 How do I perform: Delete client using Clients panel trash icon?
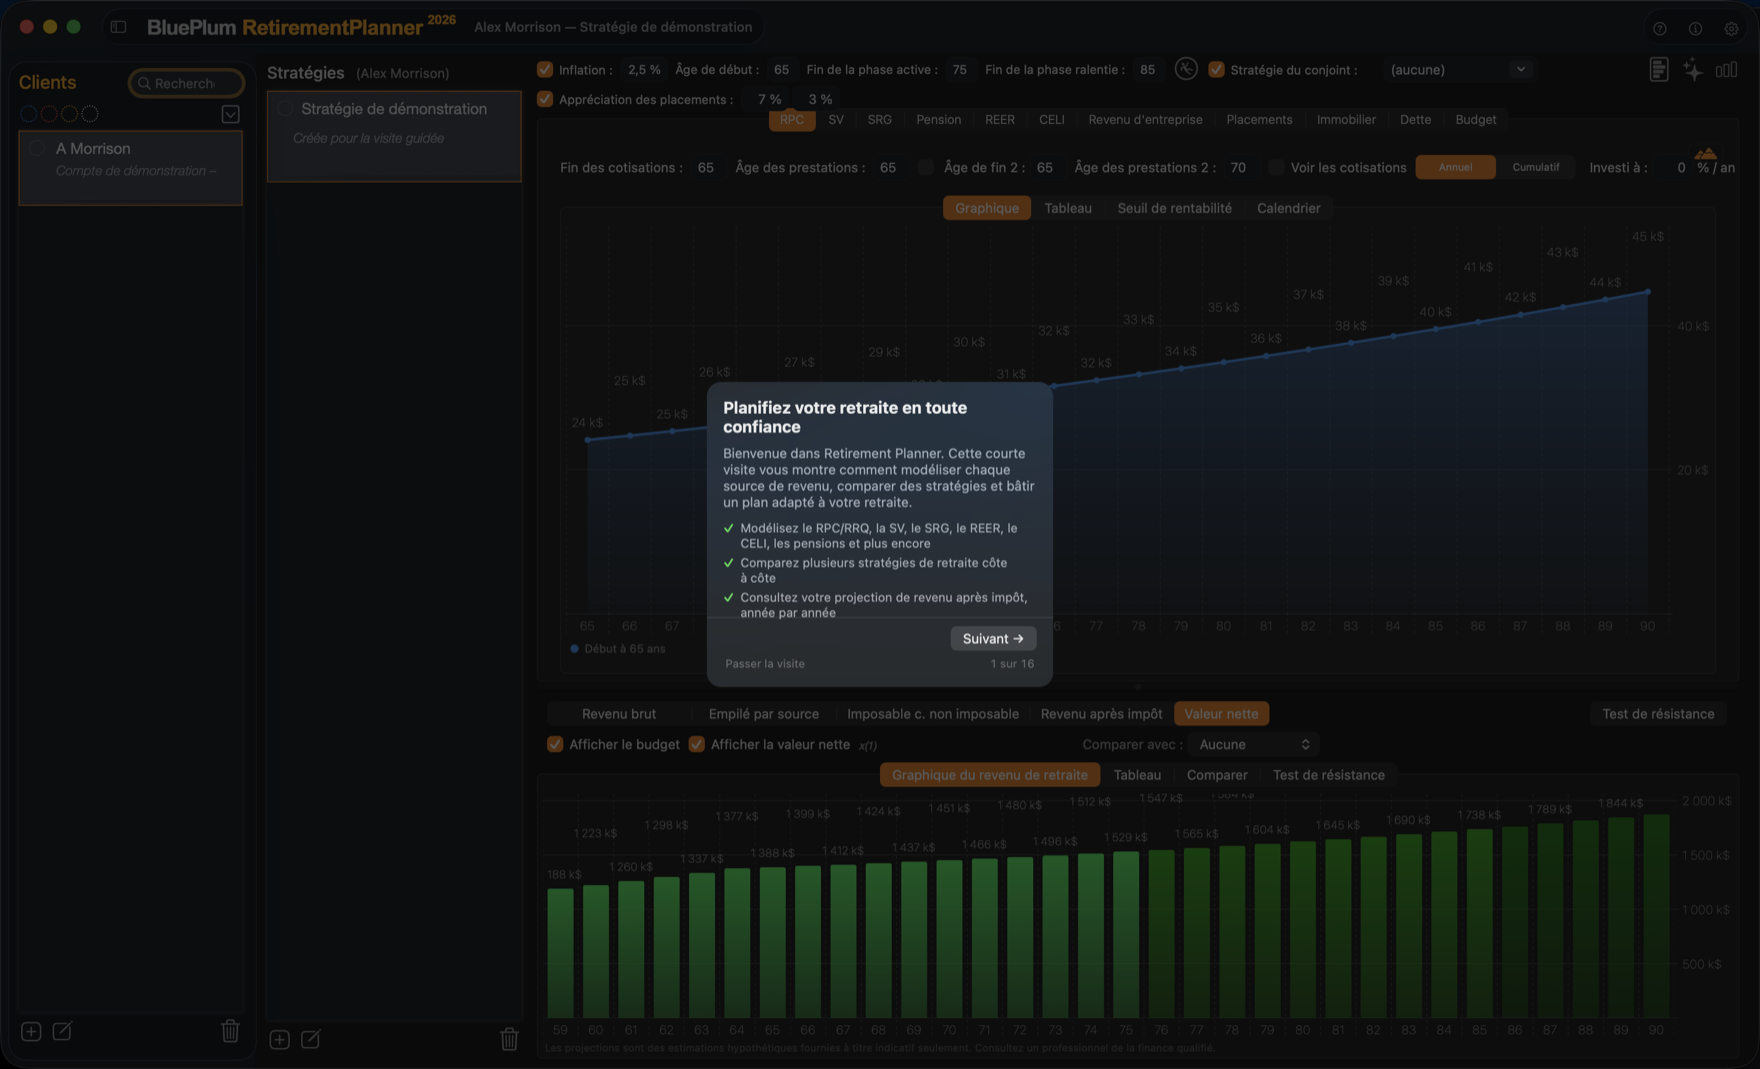tap(230, 1031)
